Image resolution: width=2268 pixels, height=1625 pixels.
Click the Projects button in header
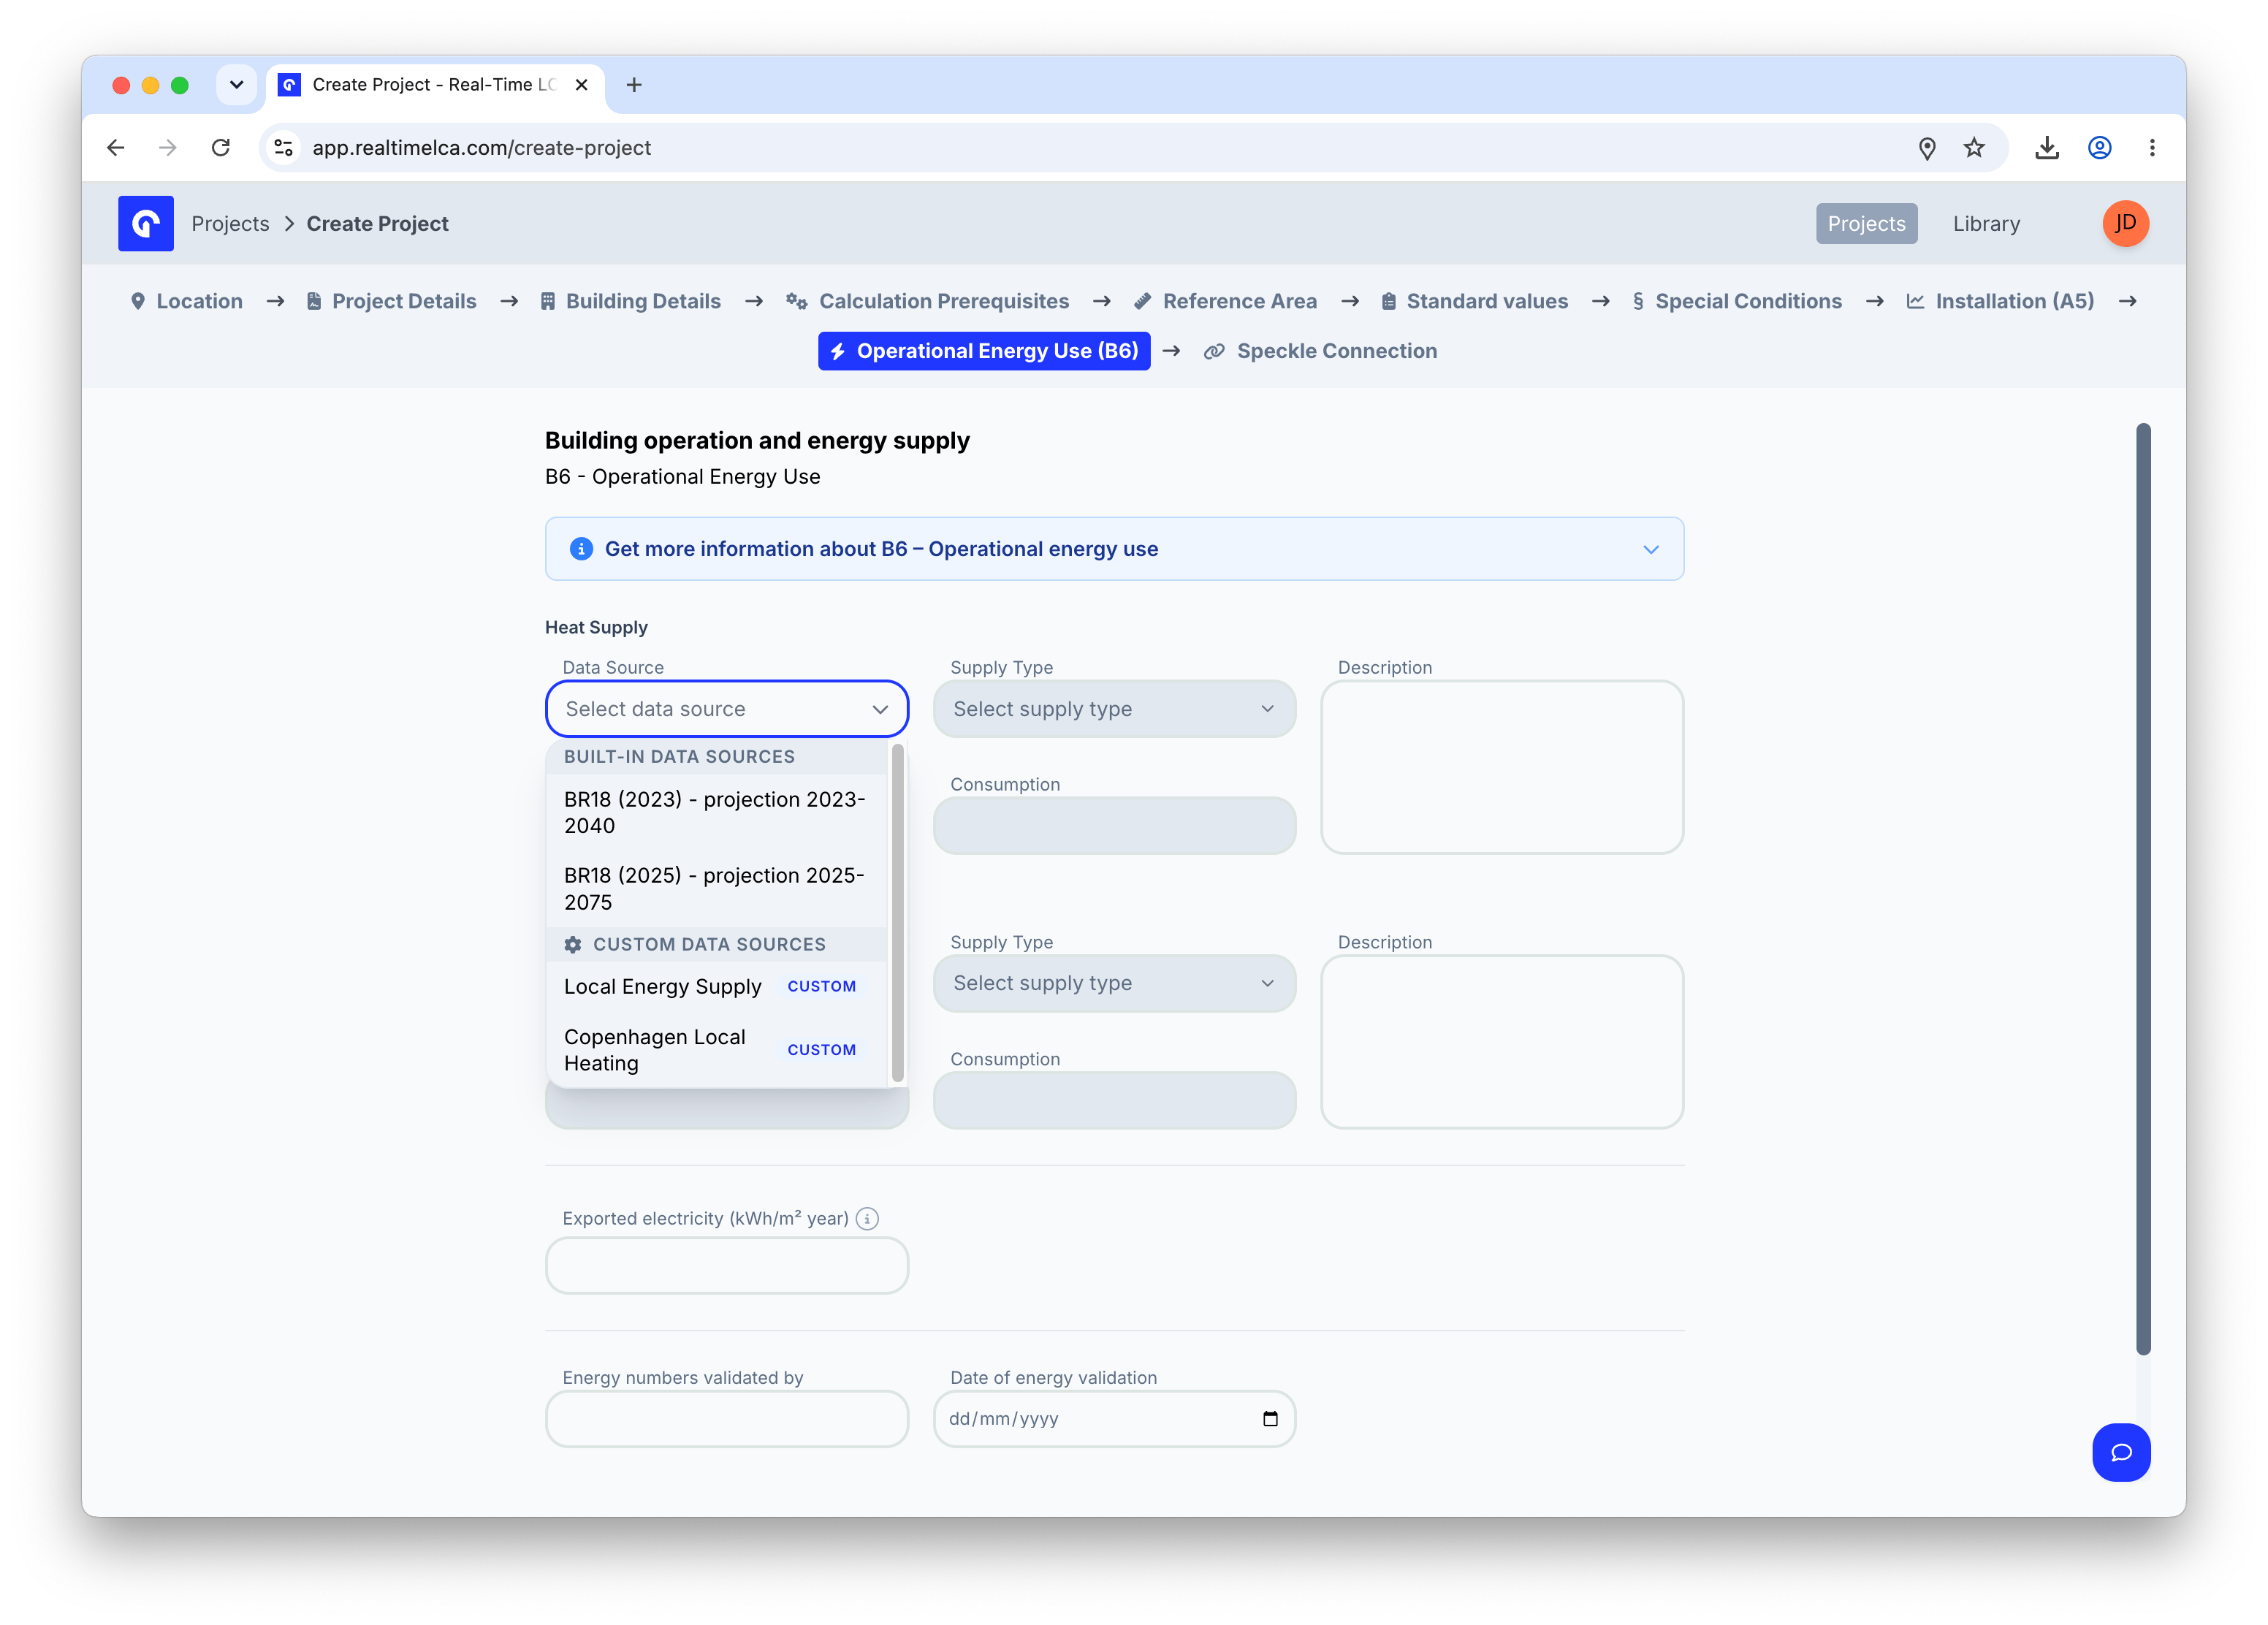point(1866,223)
